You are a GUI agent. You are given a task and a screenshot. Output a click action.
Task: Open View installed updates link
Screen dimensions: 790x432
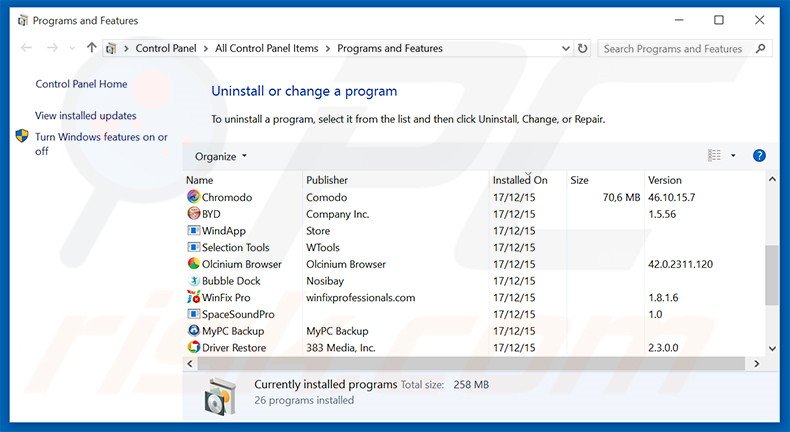click(86, 115)
